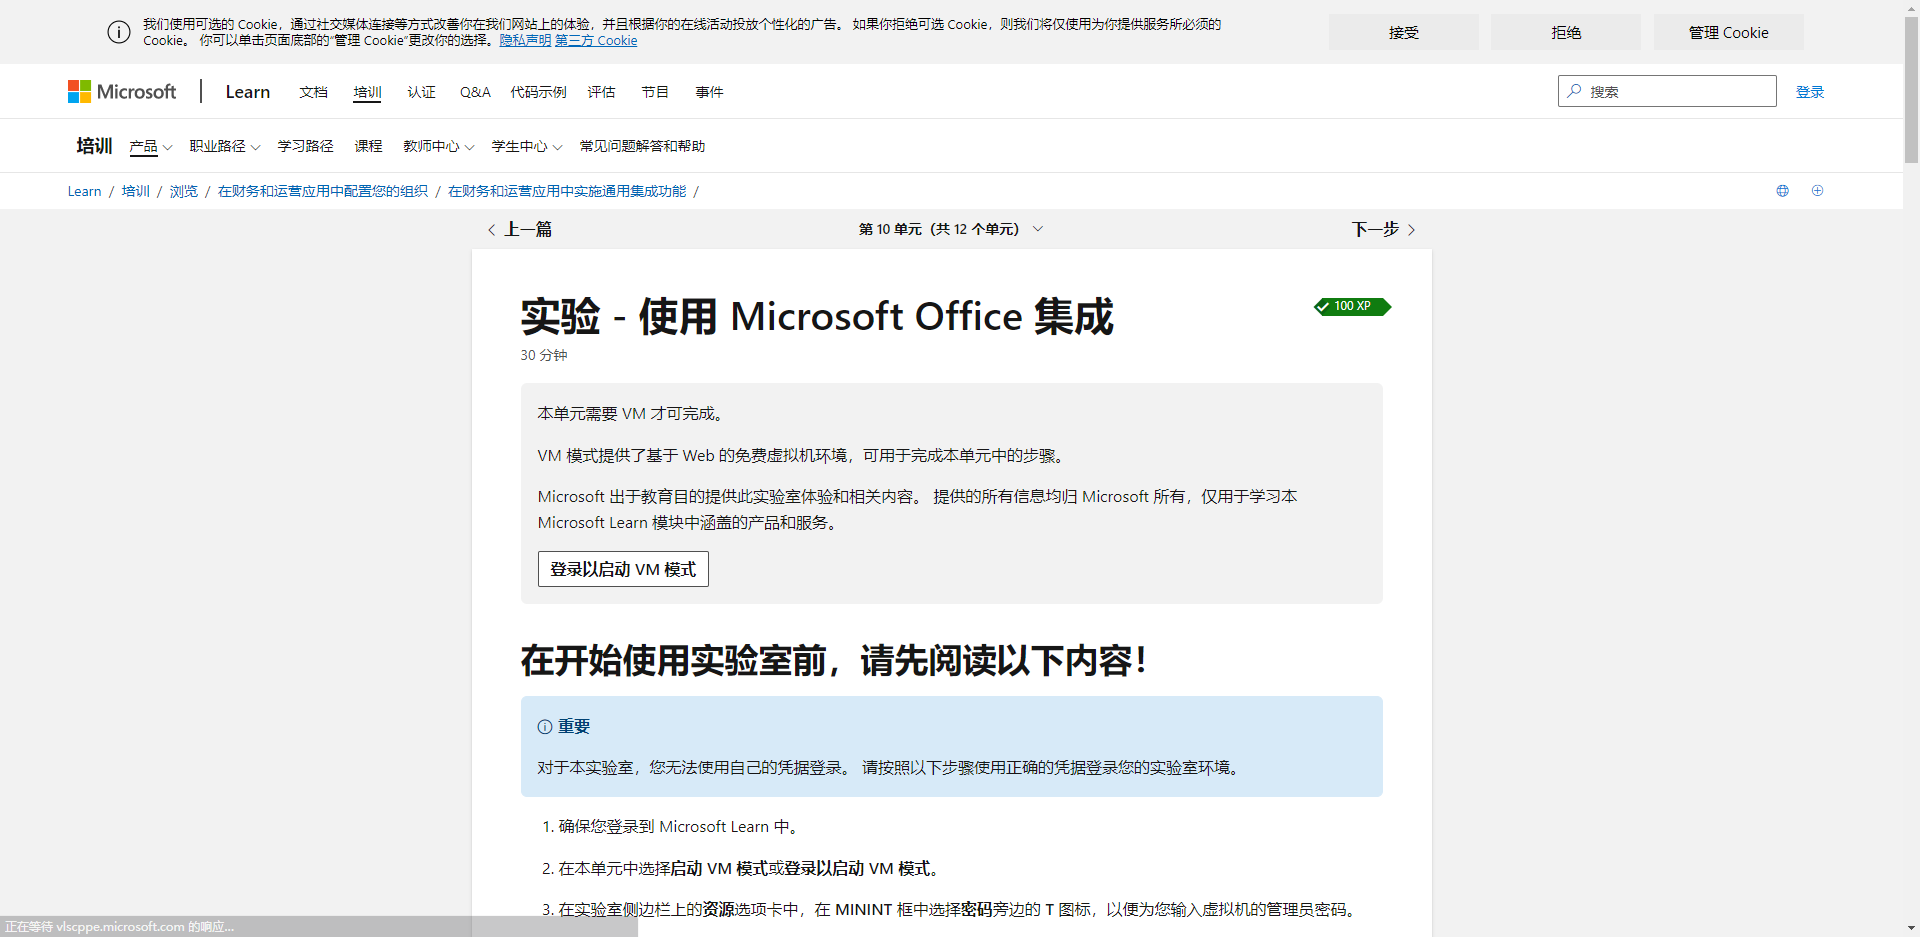The width and height of the screenshot is (1920, 937).
Task: Click into the 搜索 search field
Action: (1667, 91)
